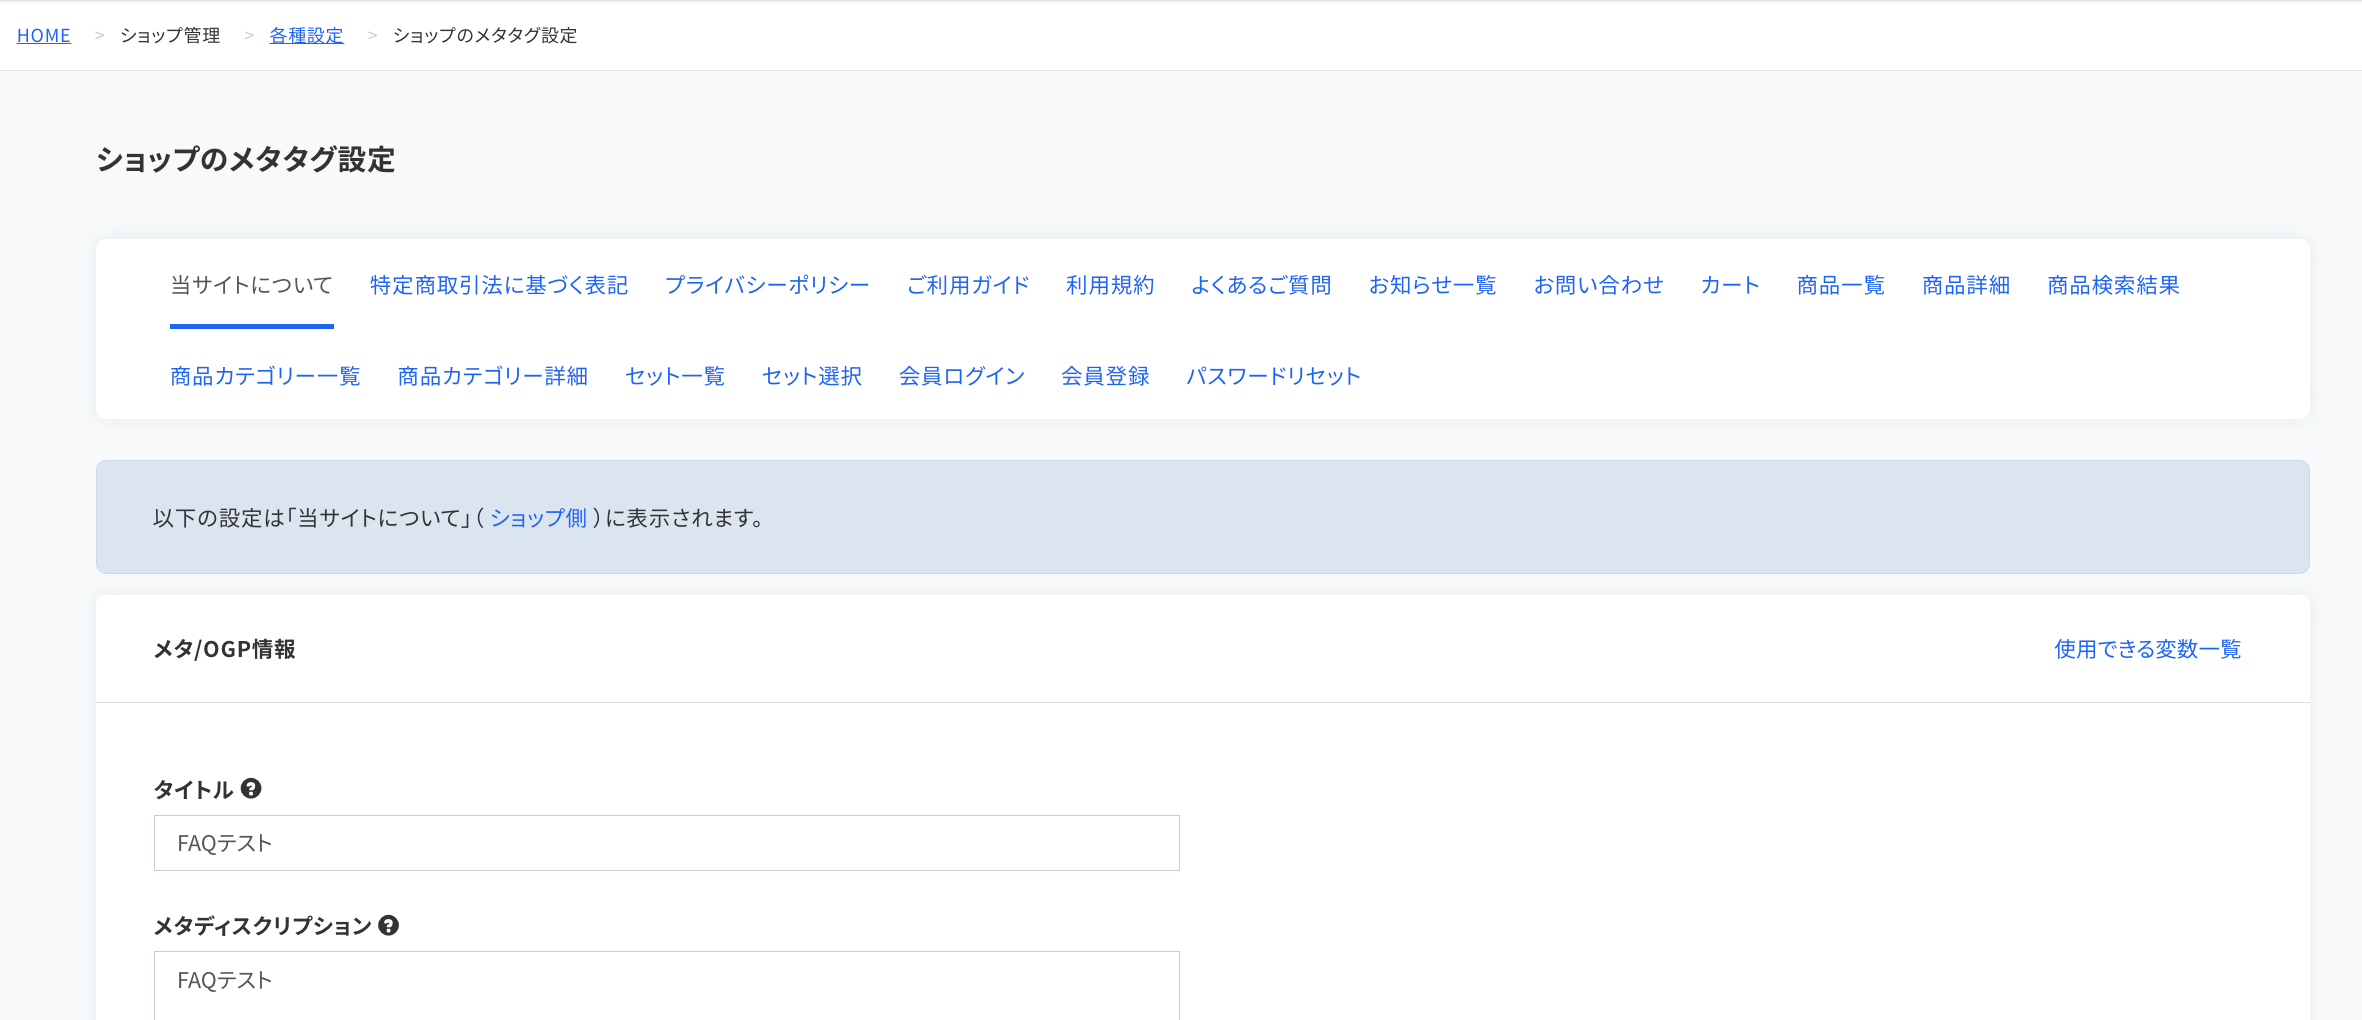This screenshot has width=2362, height=1020.
Task: Switch to the 商品カテゴリー一覧 tab
Action: click(x=265, y=376)
